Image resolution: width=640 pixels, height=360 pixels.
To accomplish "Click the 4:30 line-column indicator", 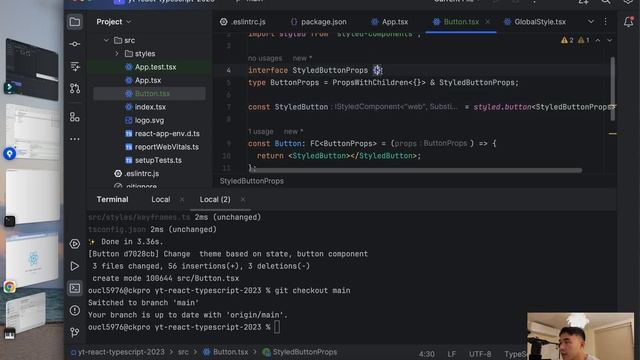I will tap(427, 354).
